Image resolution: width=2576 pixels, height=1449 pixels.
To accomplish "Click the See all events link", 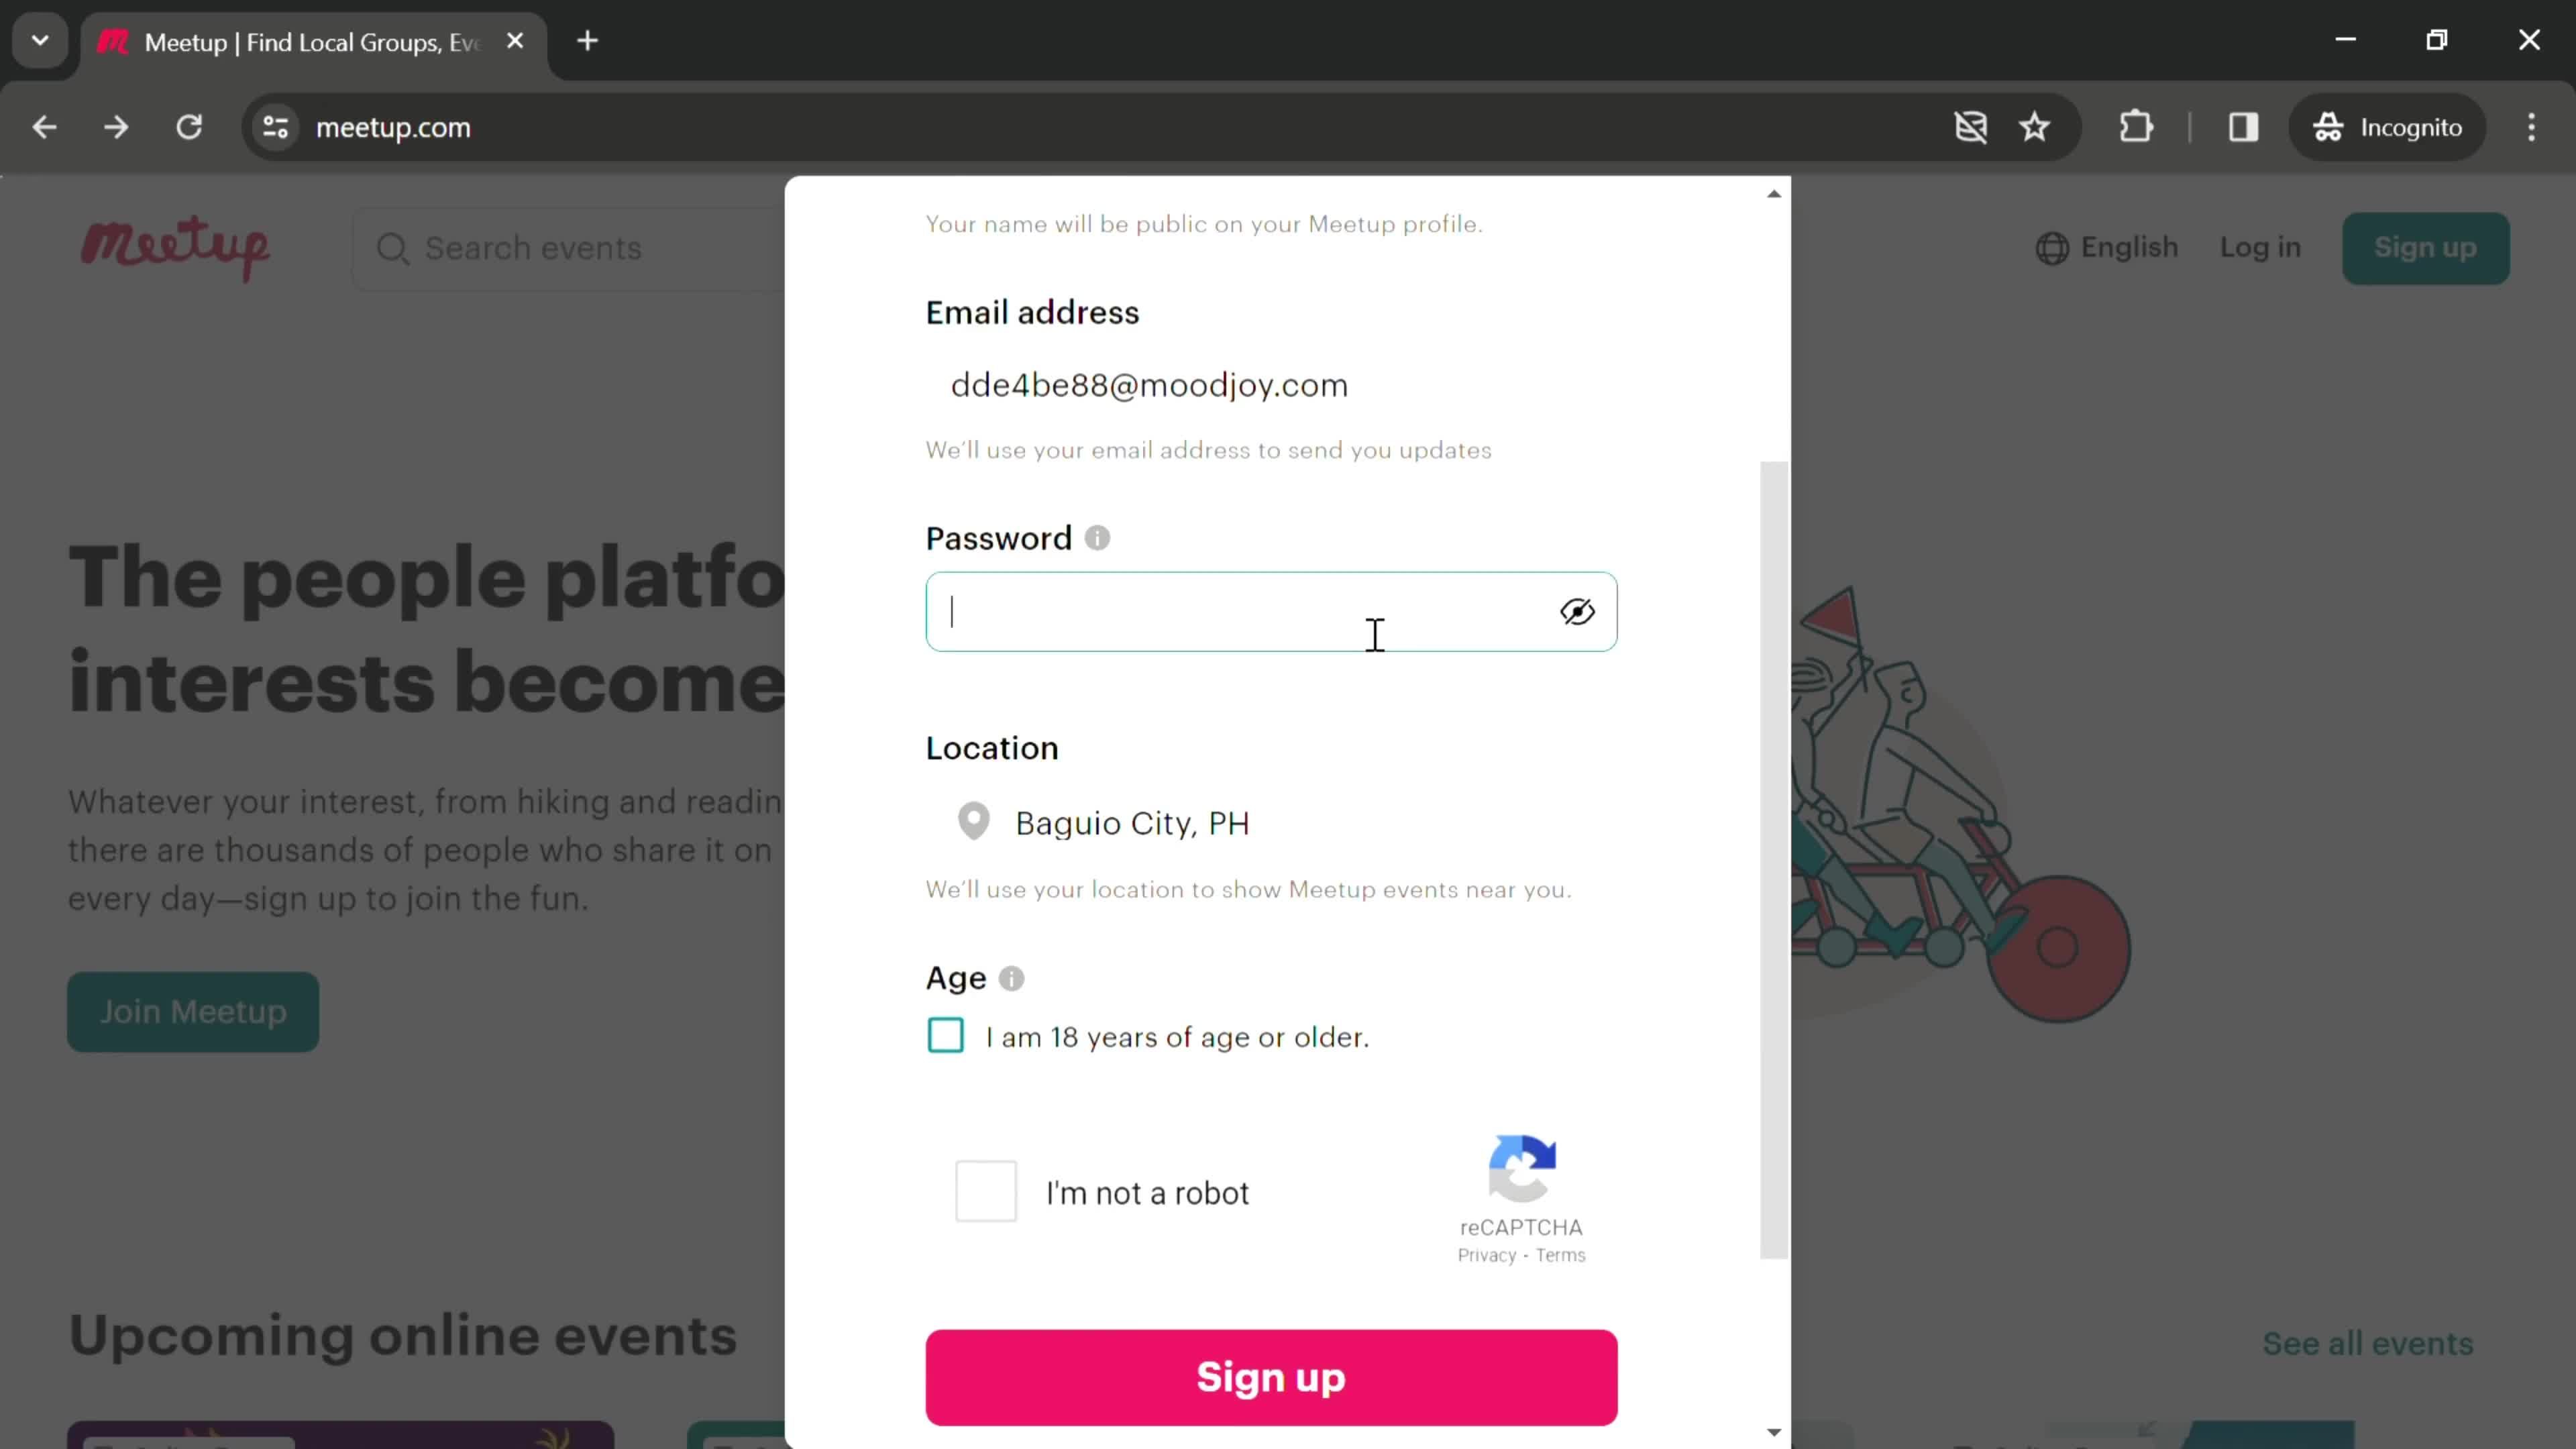I will pyautogui.click(x=2369, y=1344).
